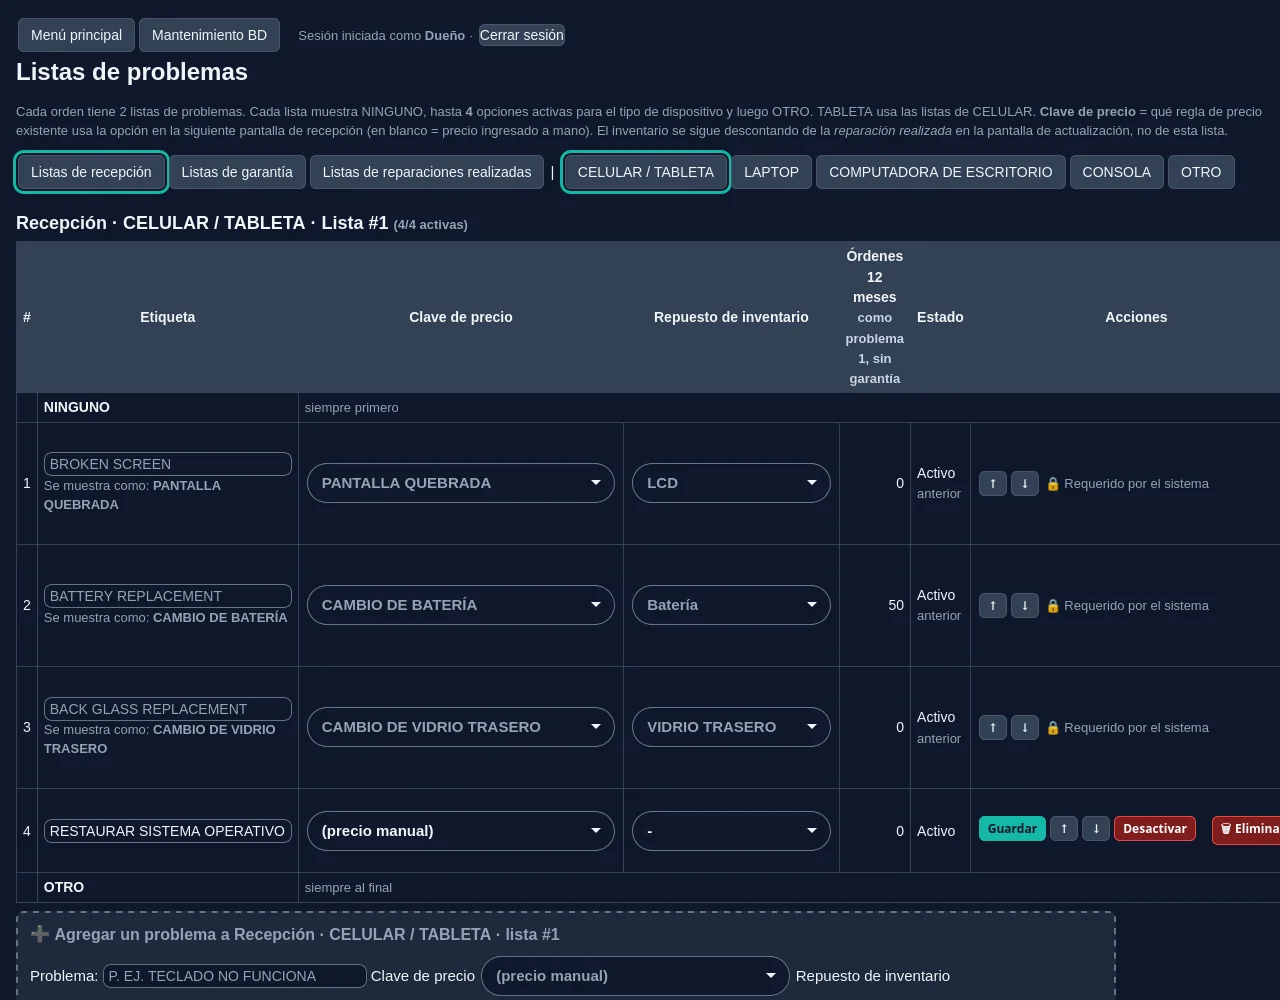
Task: Select the OTRO device tab
Action: pos(1201,172)
